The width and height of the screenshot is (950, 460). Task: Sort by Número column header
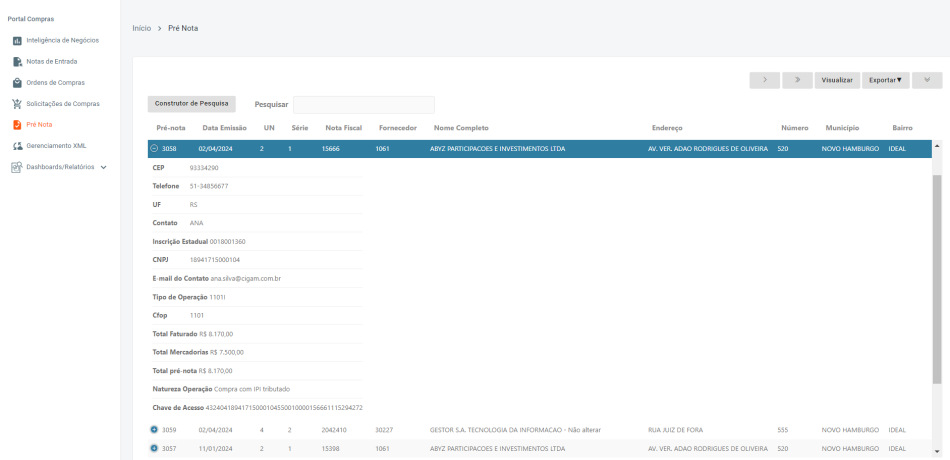pyautogui.click(x=794, y=128)
